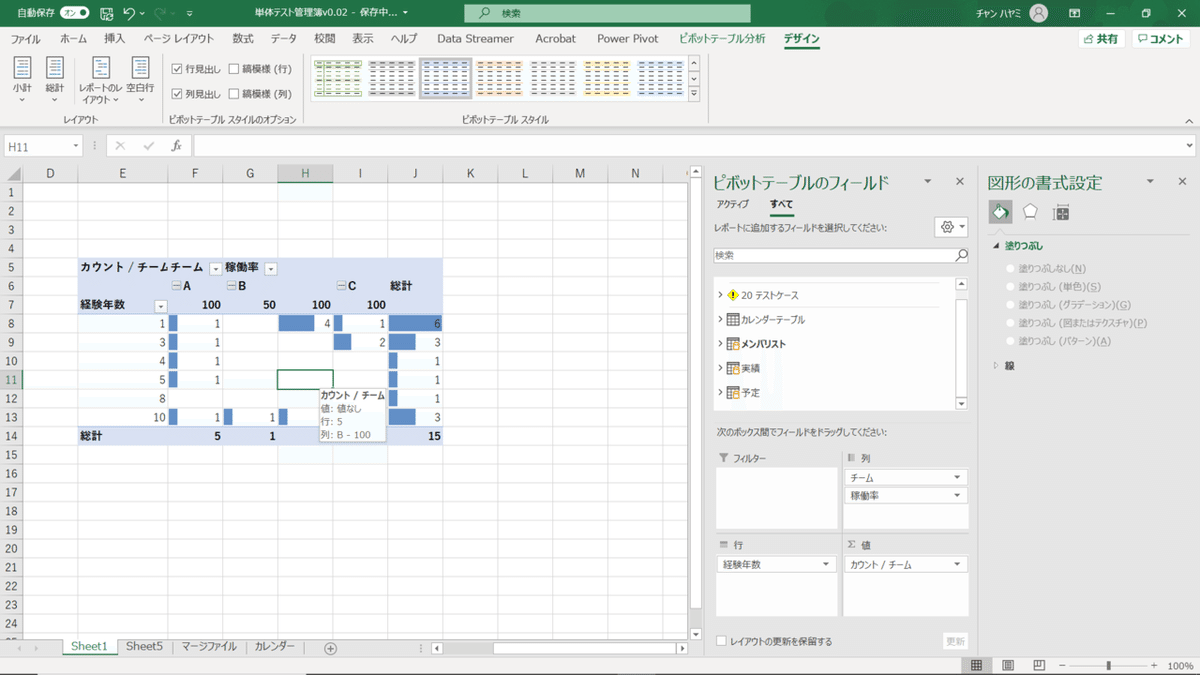Select the effects pentagon icon
The image size is (1200, 675).
(x=1030, y=212)
